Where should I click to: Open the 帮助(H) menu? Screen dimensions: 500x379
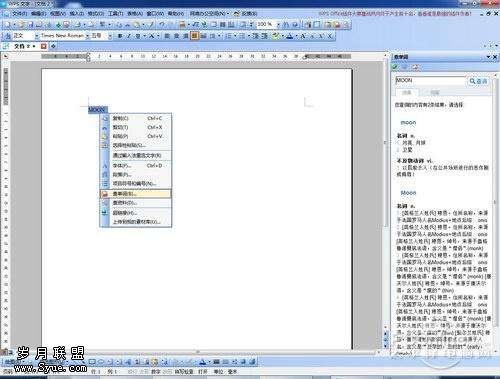tap(176, 14)
